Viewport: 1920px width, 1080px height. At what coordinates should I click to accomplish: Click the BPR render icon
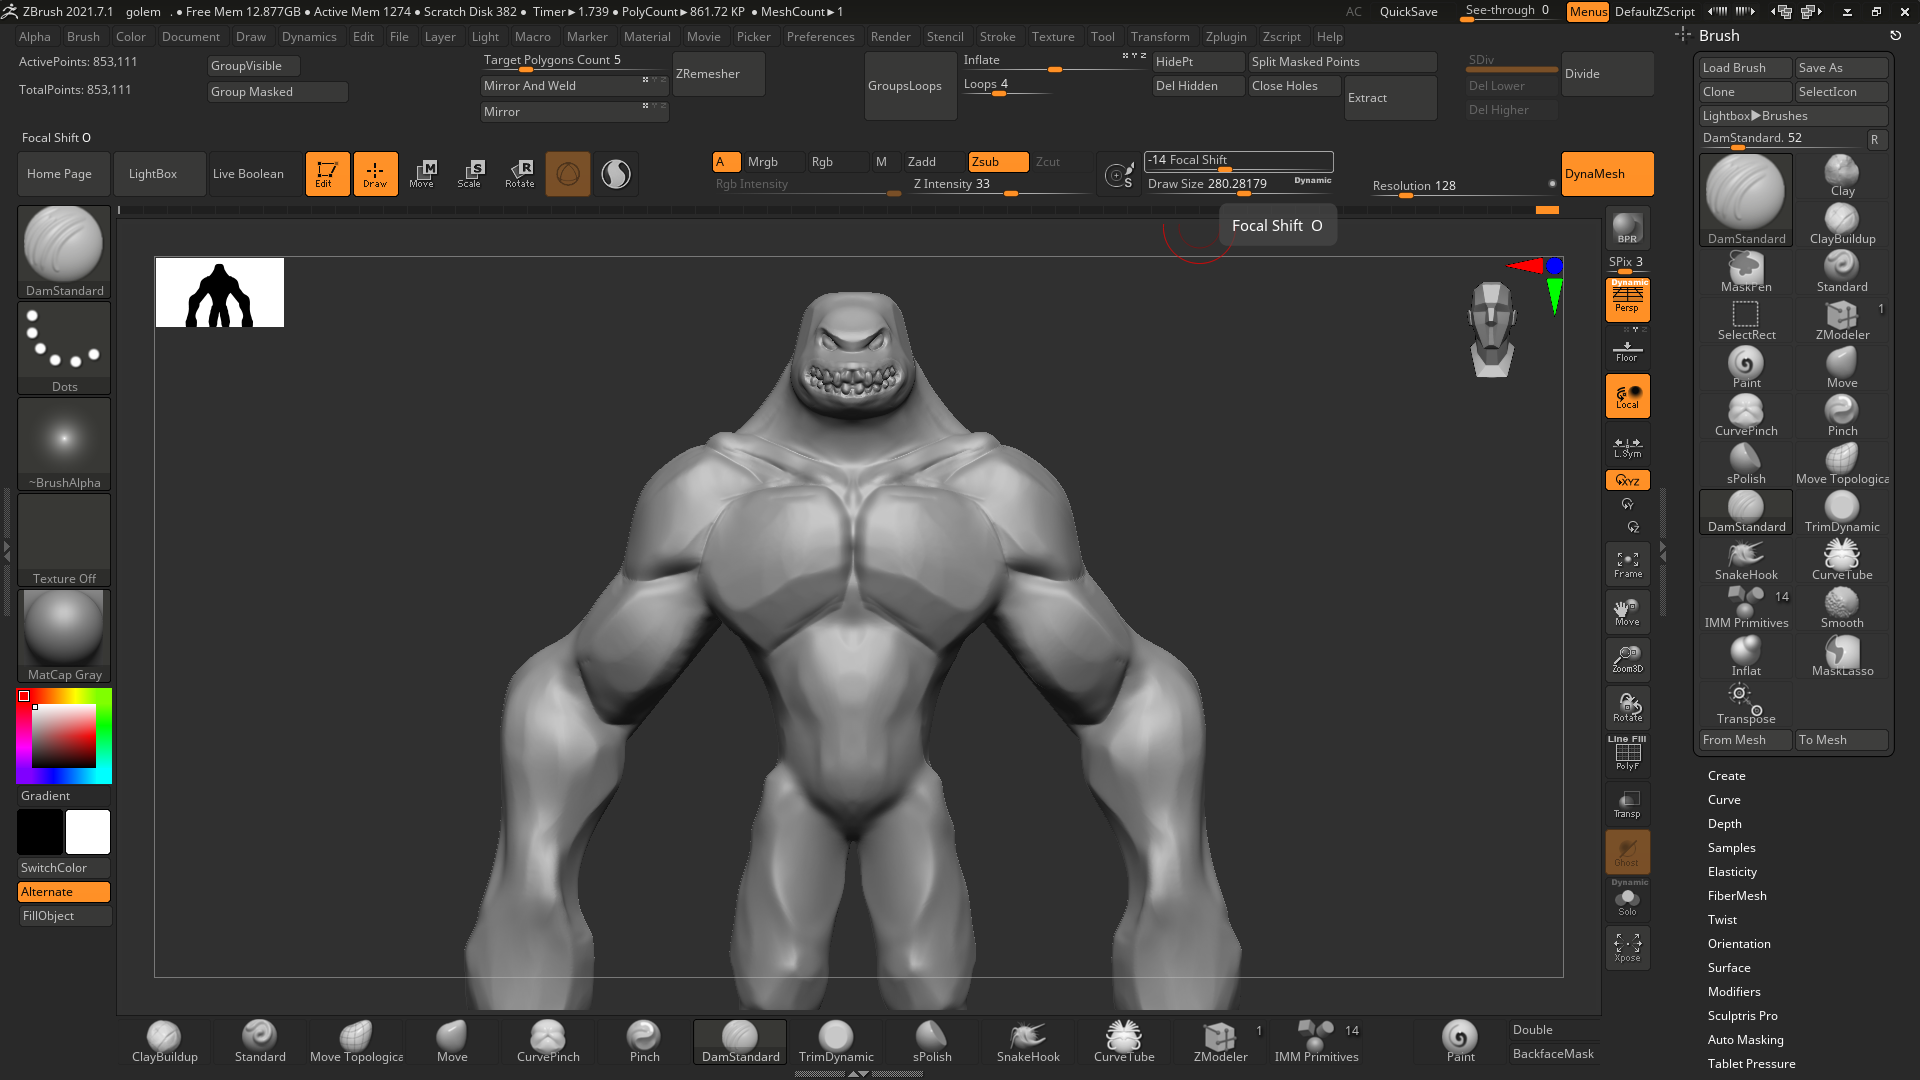coord(1627,229)
